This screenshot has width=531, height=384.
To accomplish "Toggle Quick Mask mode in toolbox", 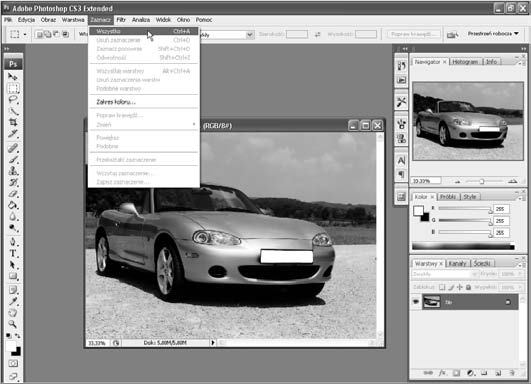I will click(13, 364).
